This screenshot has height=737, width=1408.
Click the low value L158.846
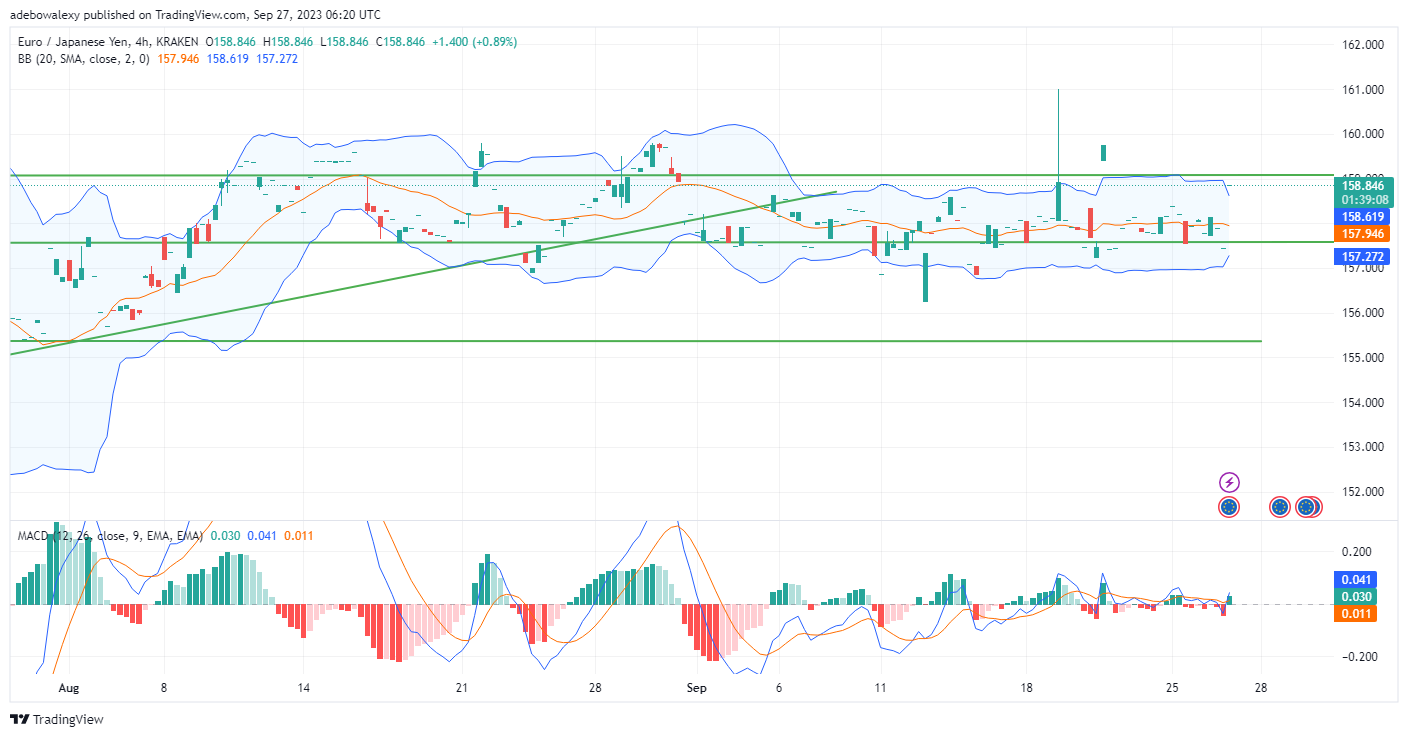tap(344, 42)
